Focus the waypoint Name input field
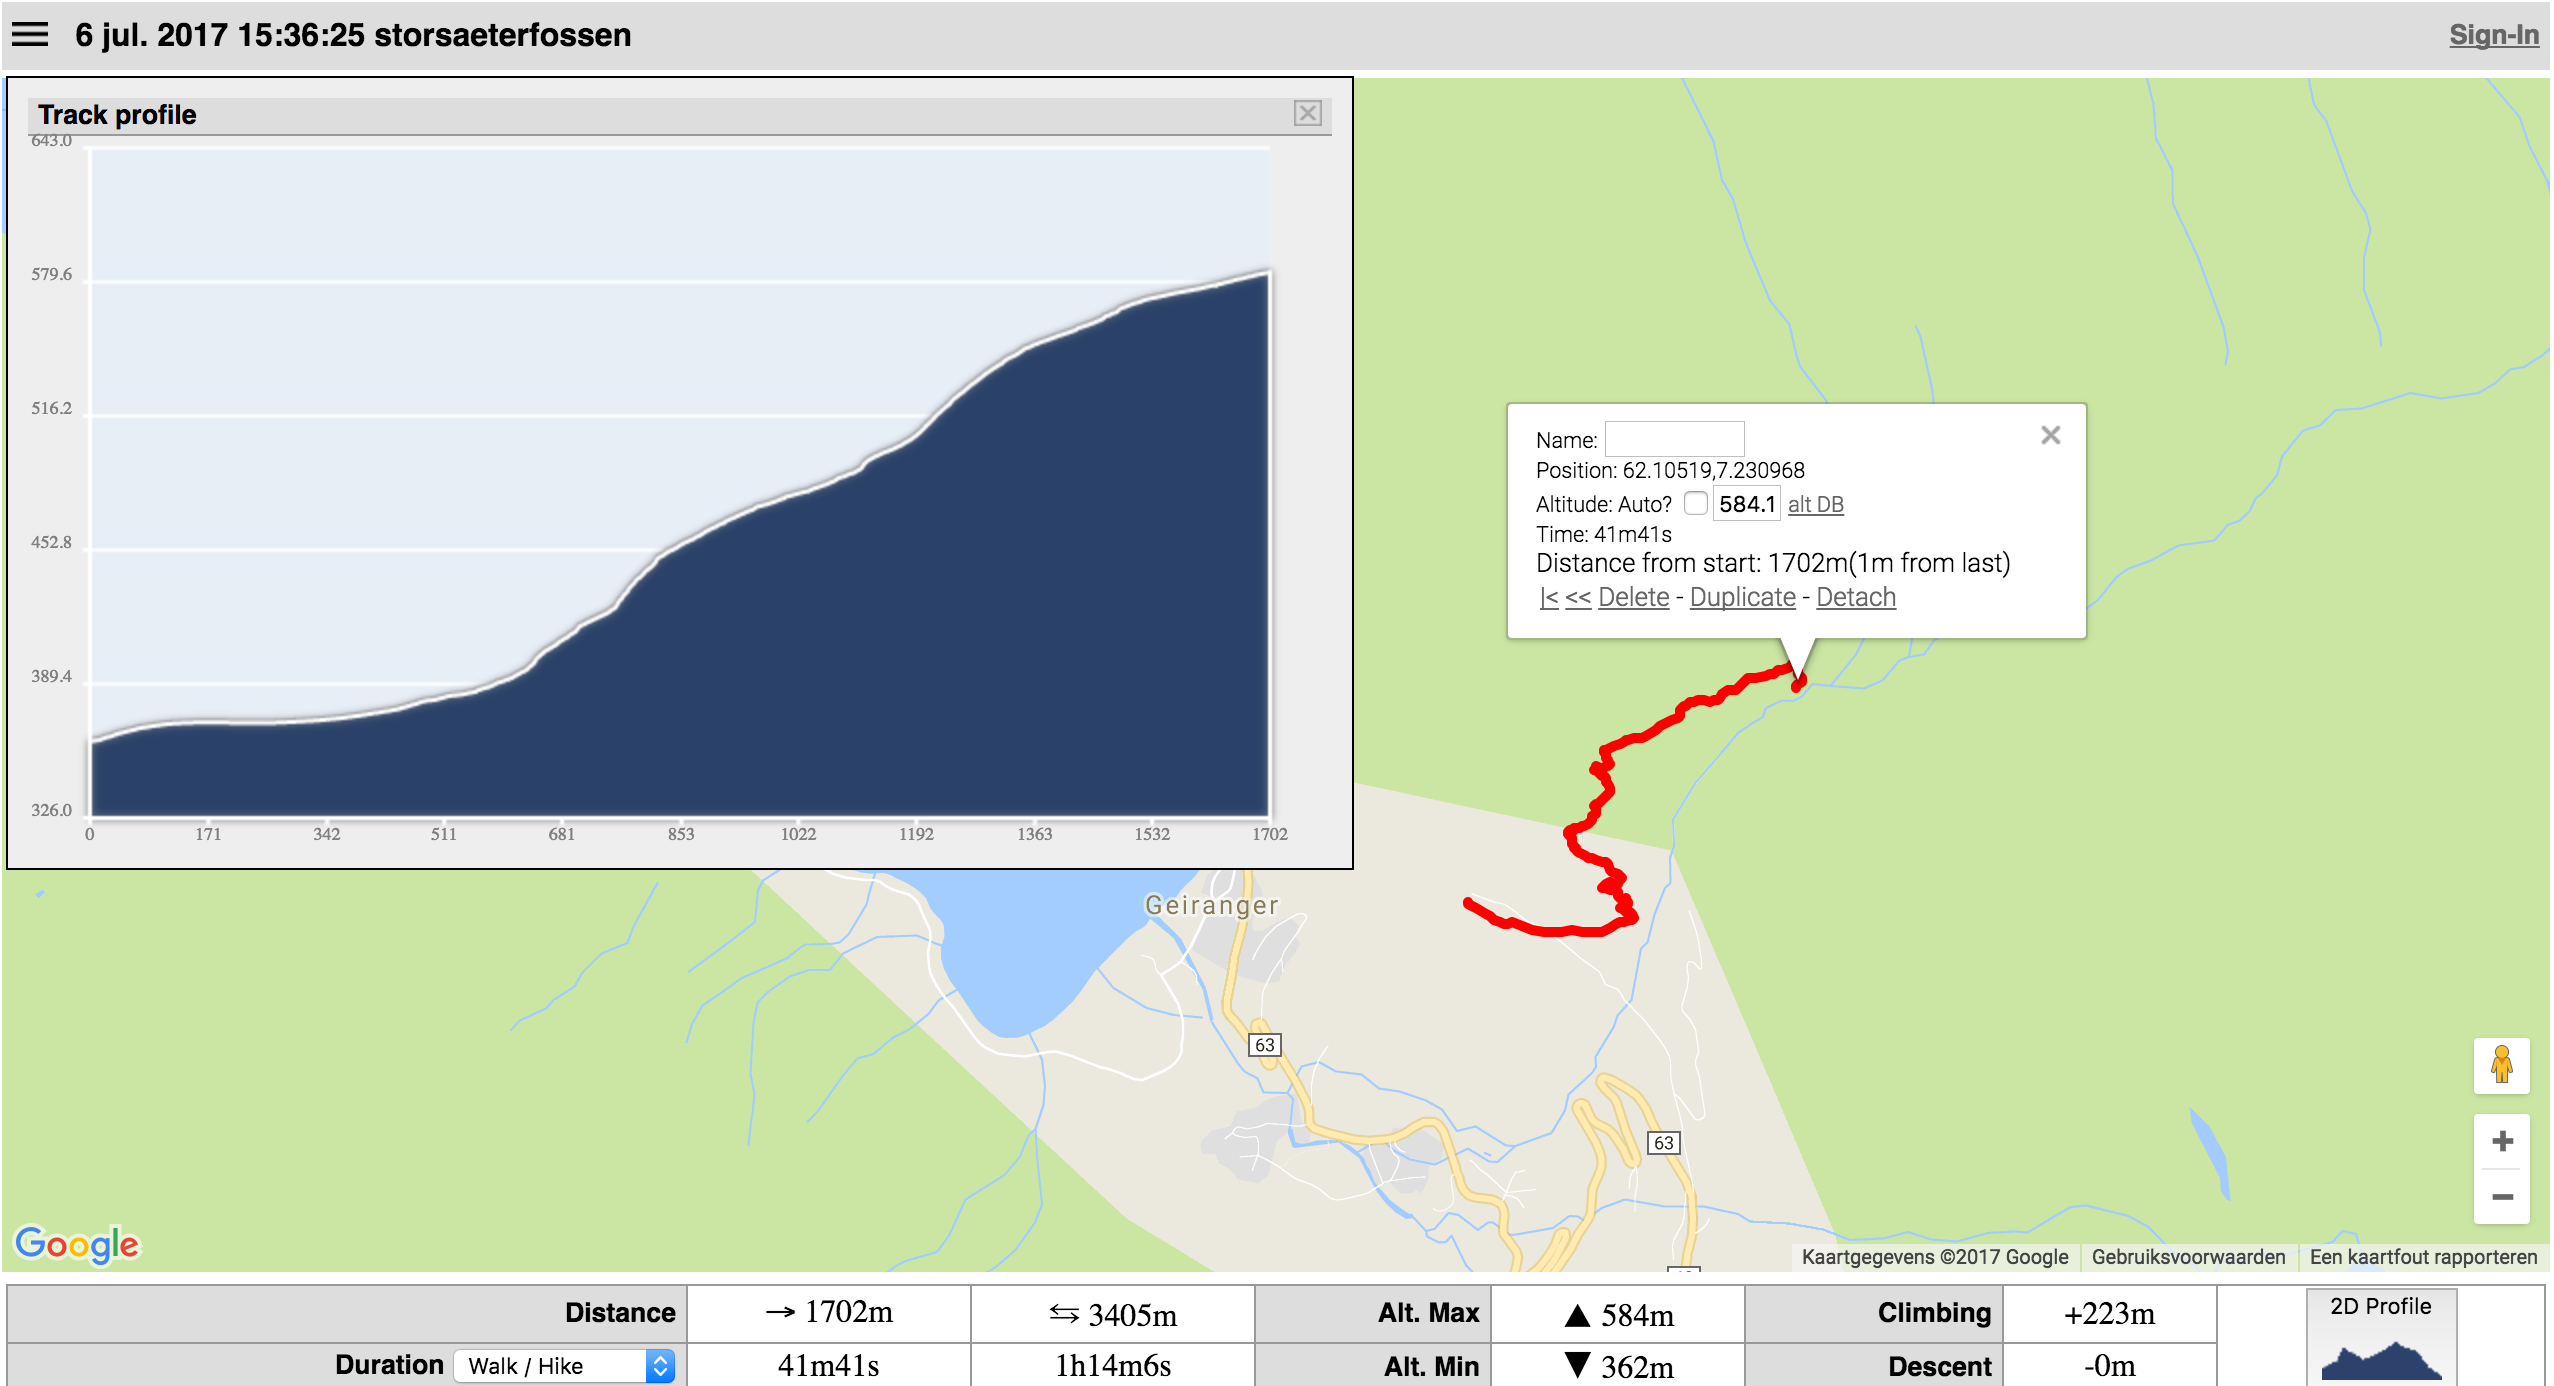Screen dimensions: 2554x1386 click(1674, 439)
